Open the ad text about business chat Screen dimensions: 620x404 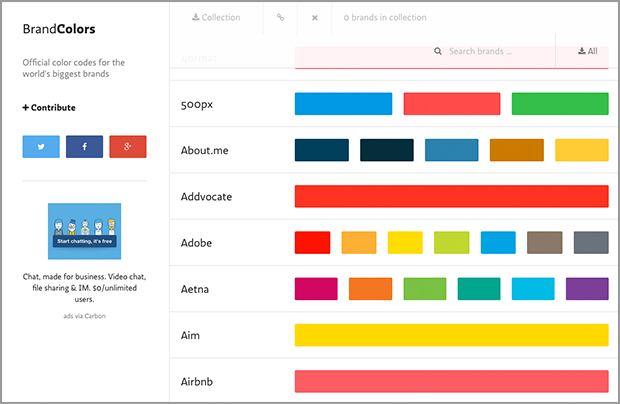click(x=85, y=288)
